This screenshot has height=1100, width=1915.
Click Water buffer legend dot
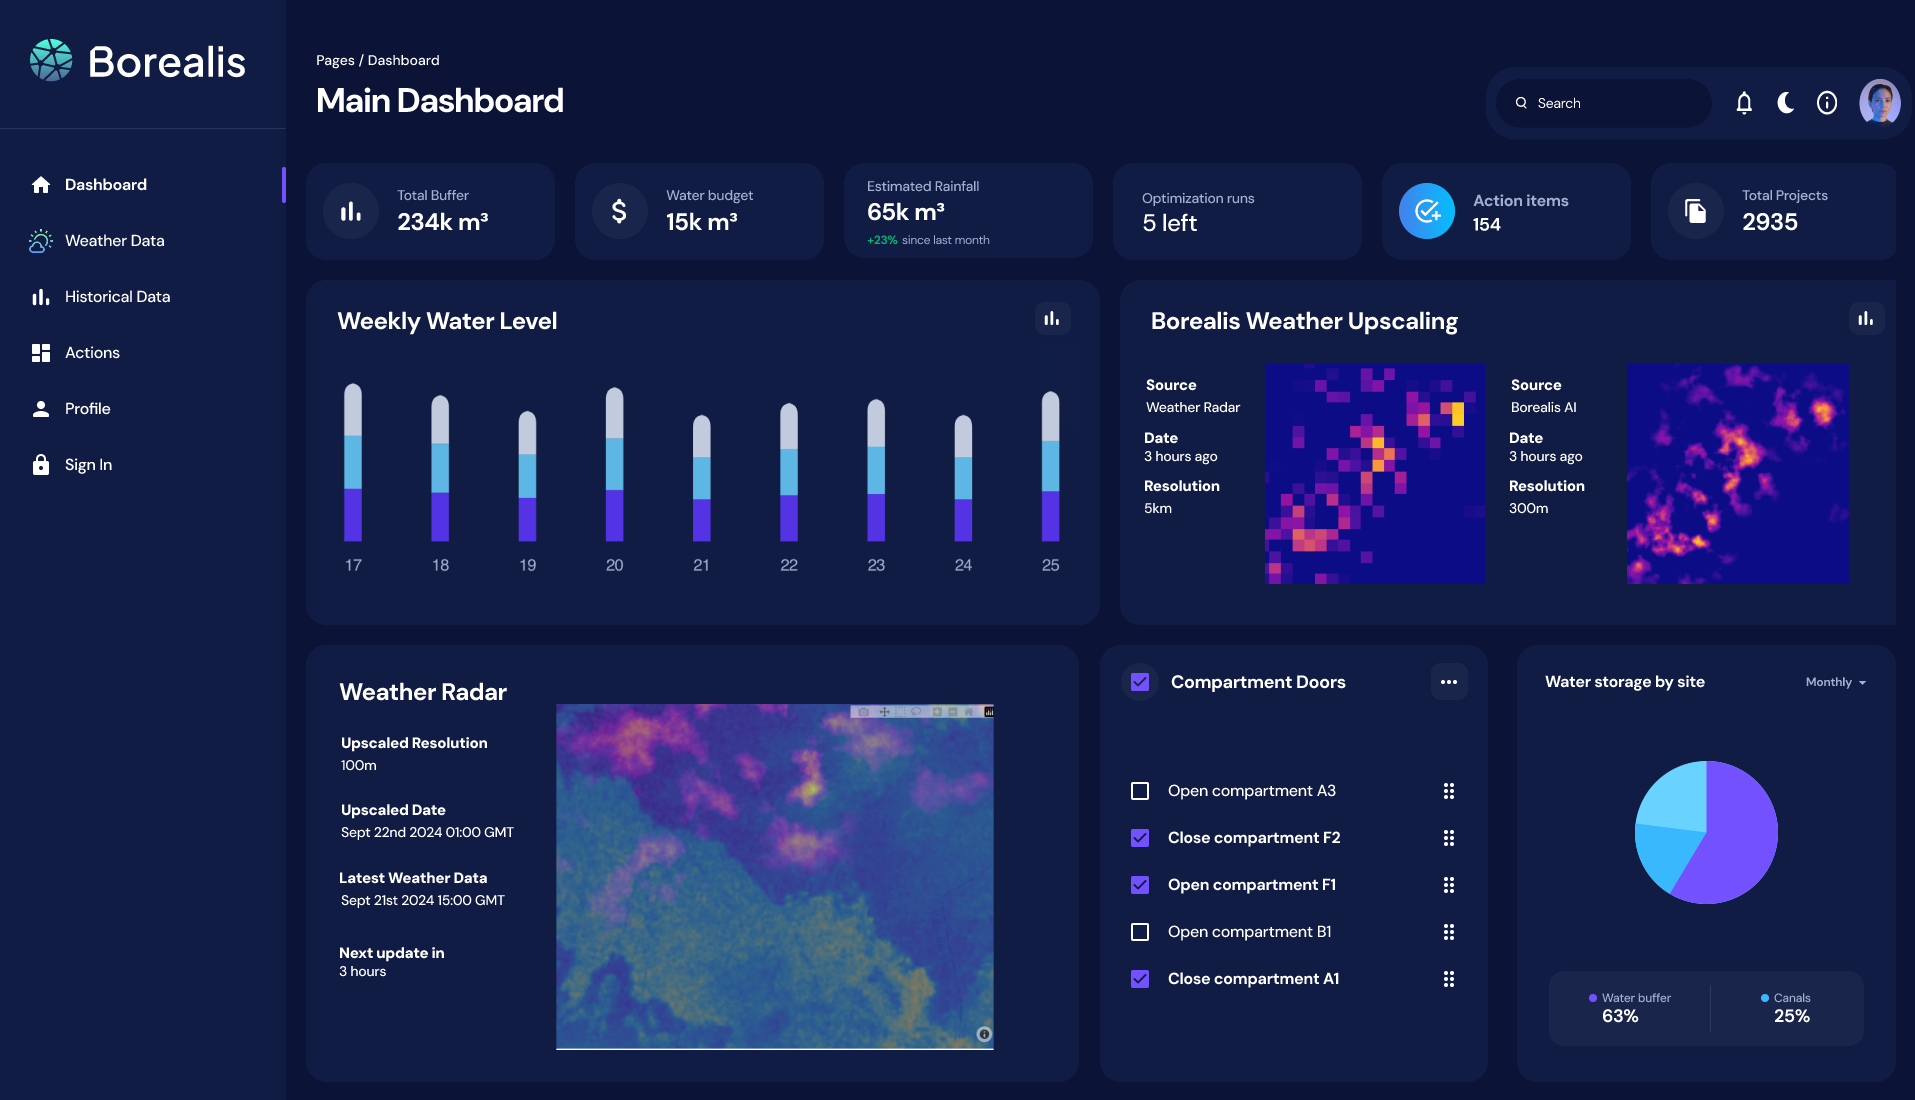coord(1593,998)
